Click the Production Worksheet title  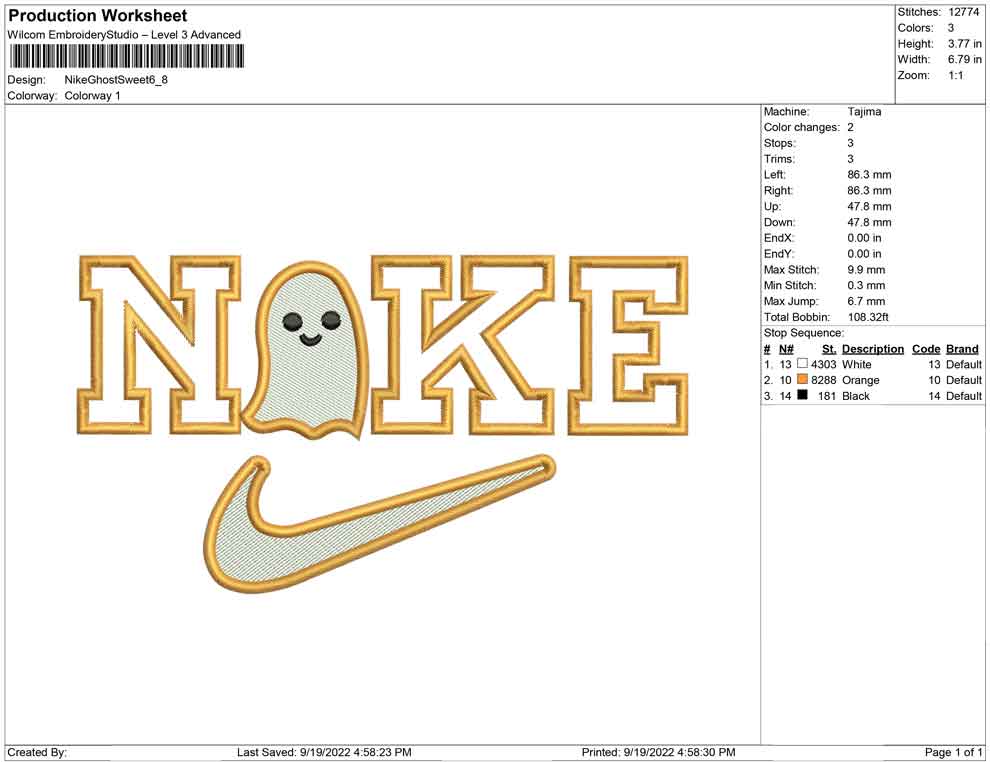[98, 16]
